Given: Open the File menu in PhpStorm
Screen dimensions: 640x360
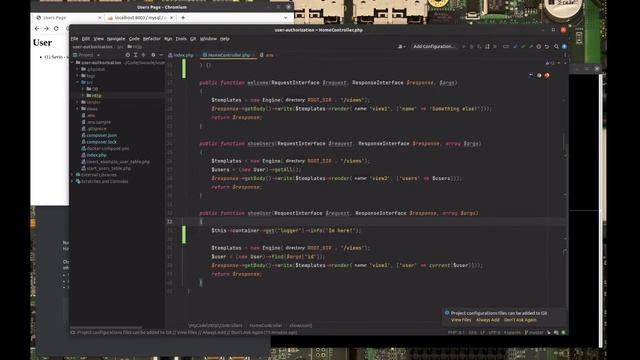Looking at the screenshot, I should [74, 39].
